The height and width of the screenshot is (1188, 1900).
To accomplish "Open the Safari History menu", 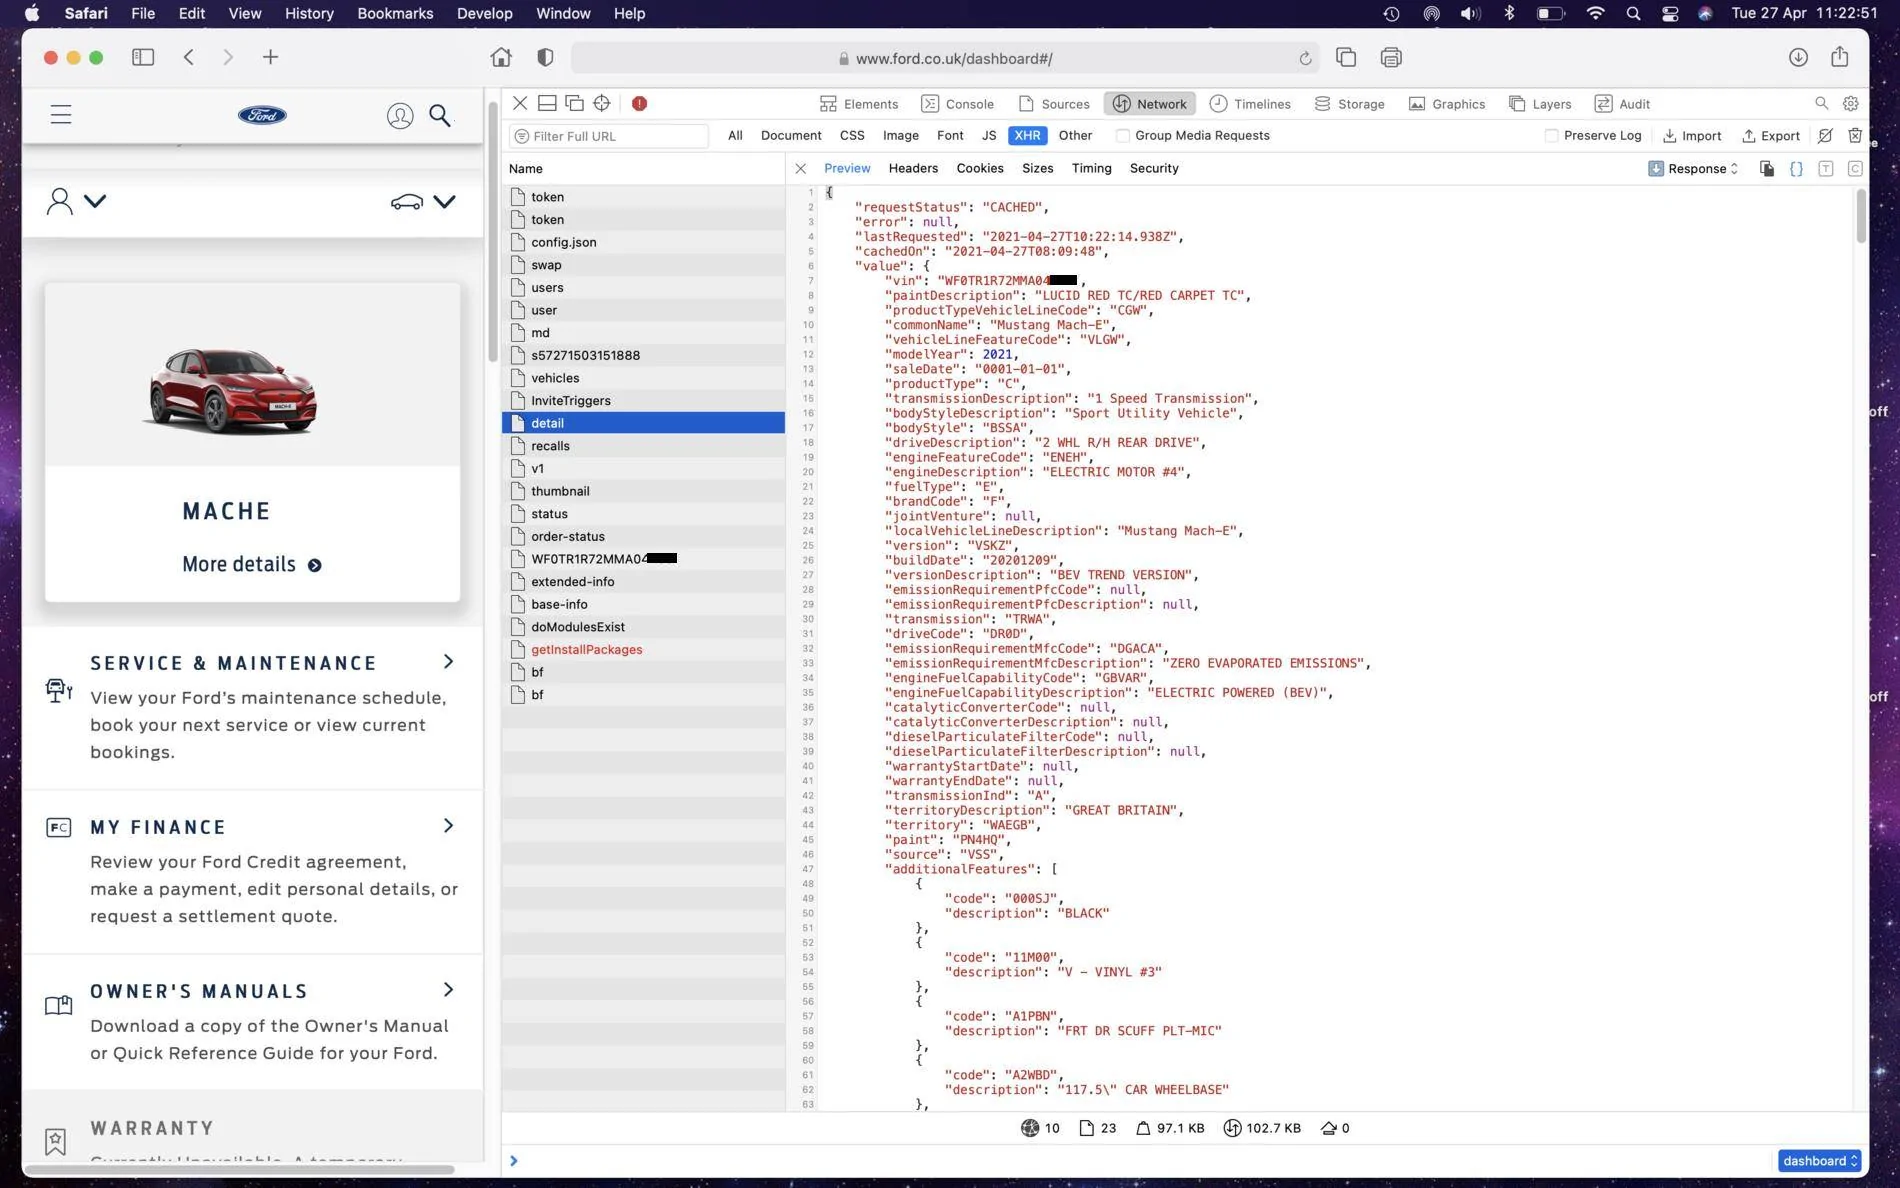I will (x=309, y=13).
